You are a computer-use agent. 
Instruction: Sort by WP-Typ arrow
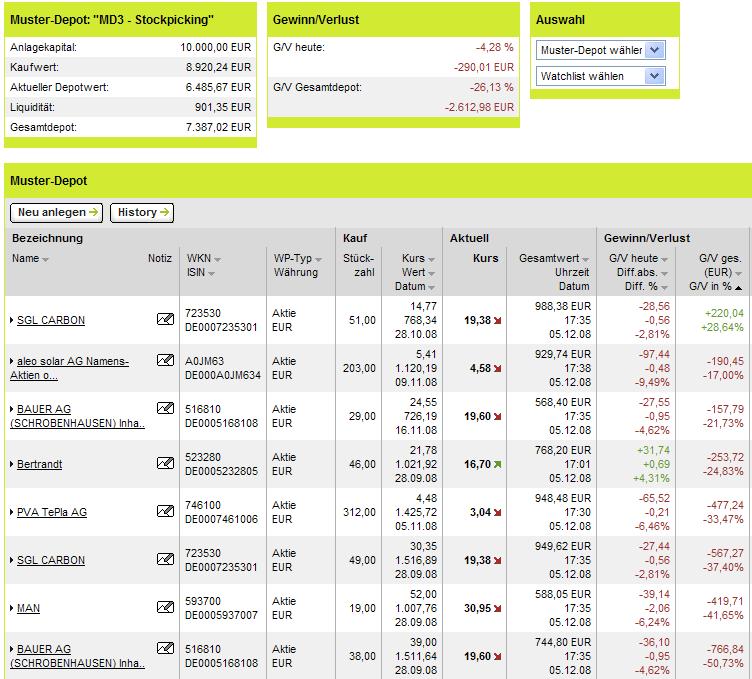tap(318, 259)
